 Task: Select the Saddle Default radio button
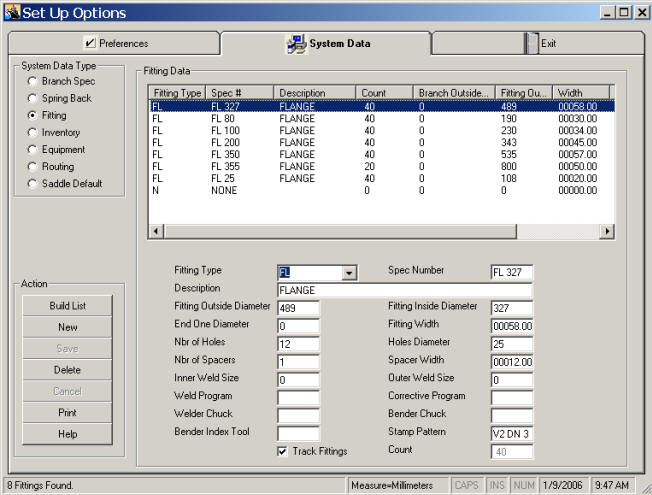(32, 183)
